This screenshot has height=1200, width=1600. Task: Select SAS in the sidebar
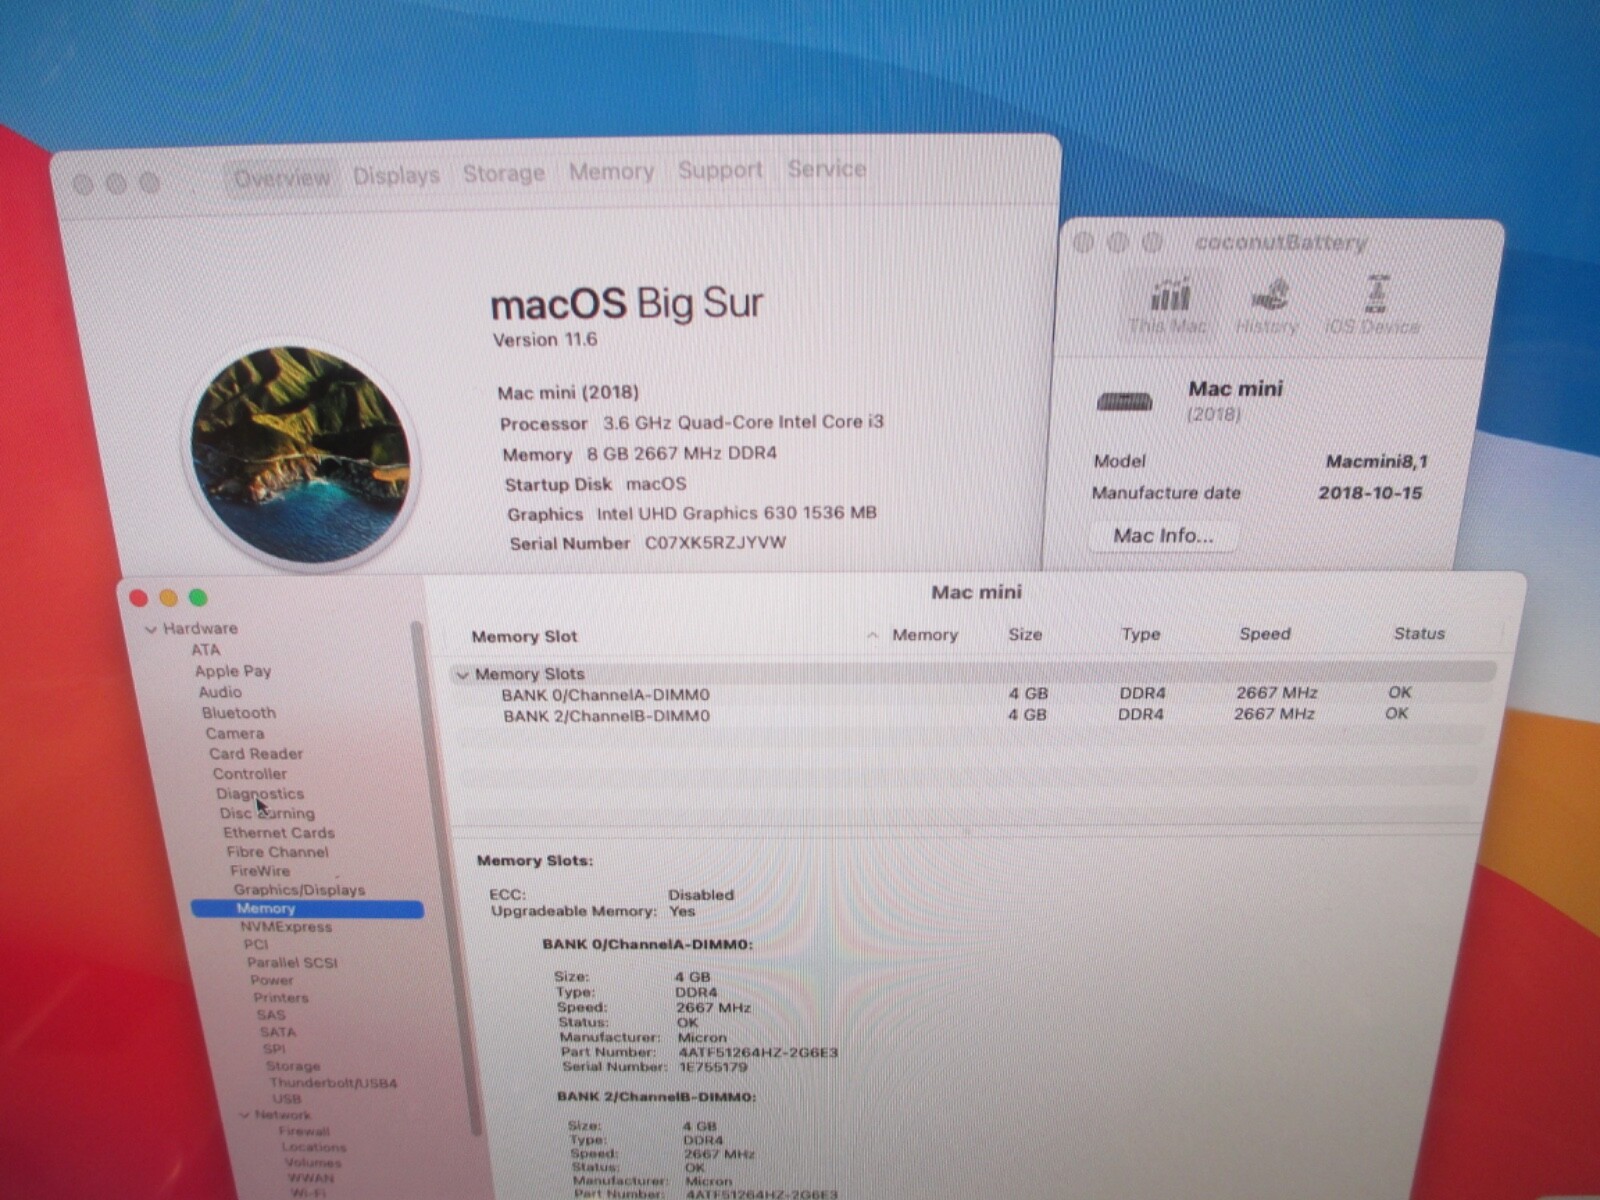[270, 1015]
